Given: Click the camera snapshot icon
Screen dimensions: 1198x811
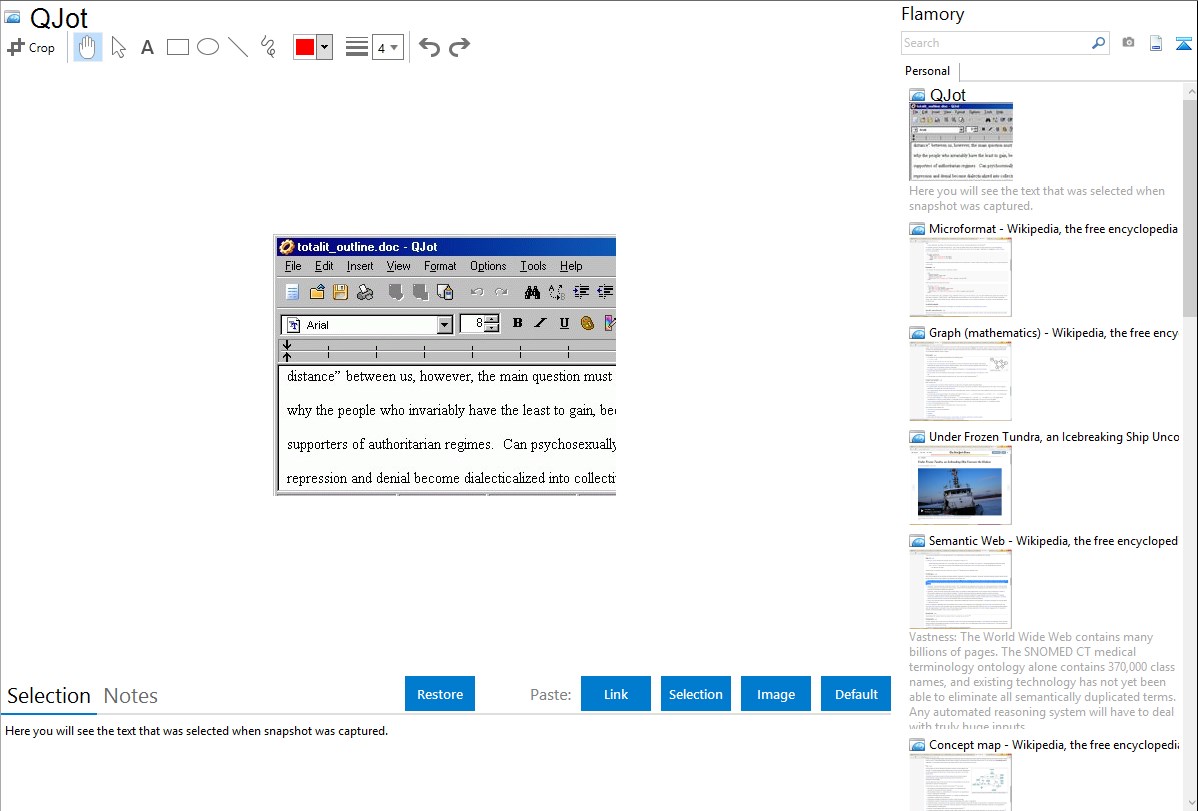Looking at the screenshot, I should [x=1128, y=43].
